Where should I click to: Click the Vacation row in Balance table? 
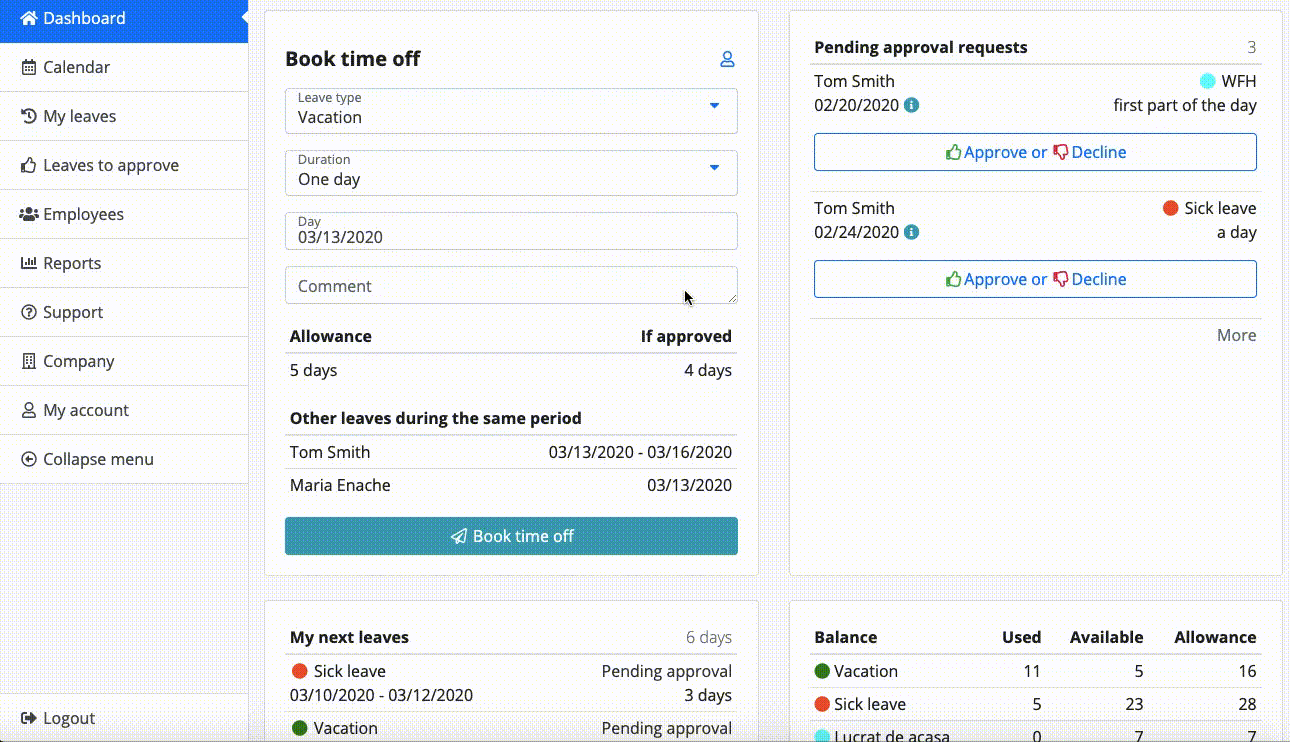pyautogui.click(x=1035, y=671)
